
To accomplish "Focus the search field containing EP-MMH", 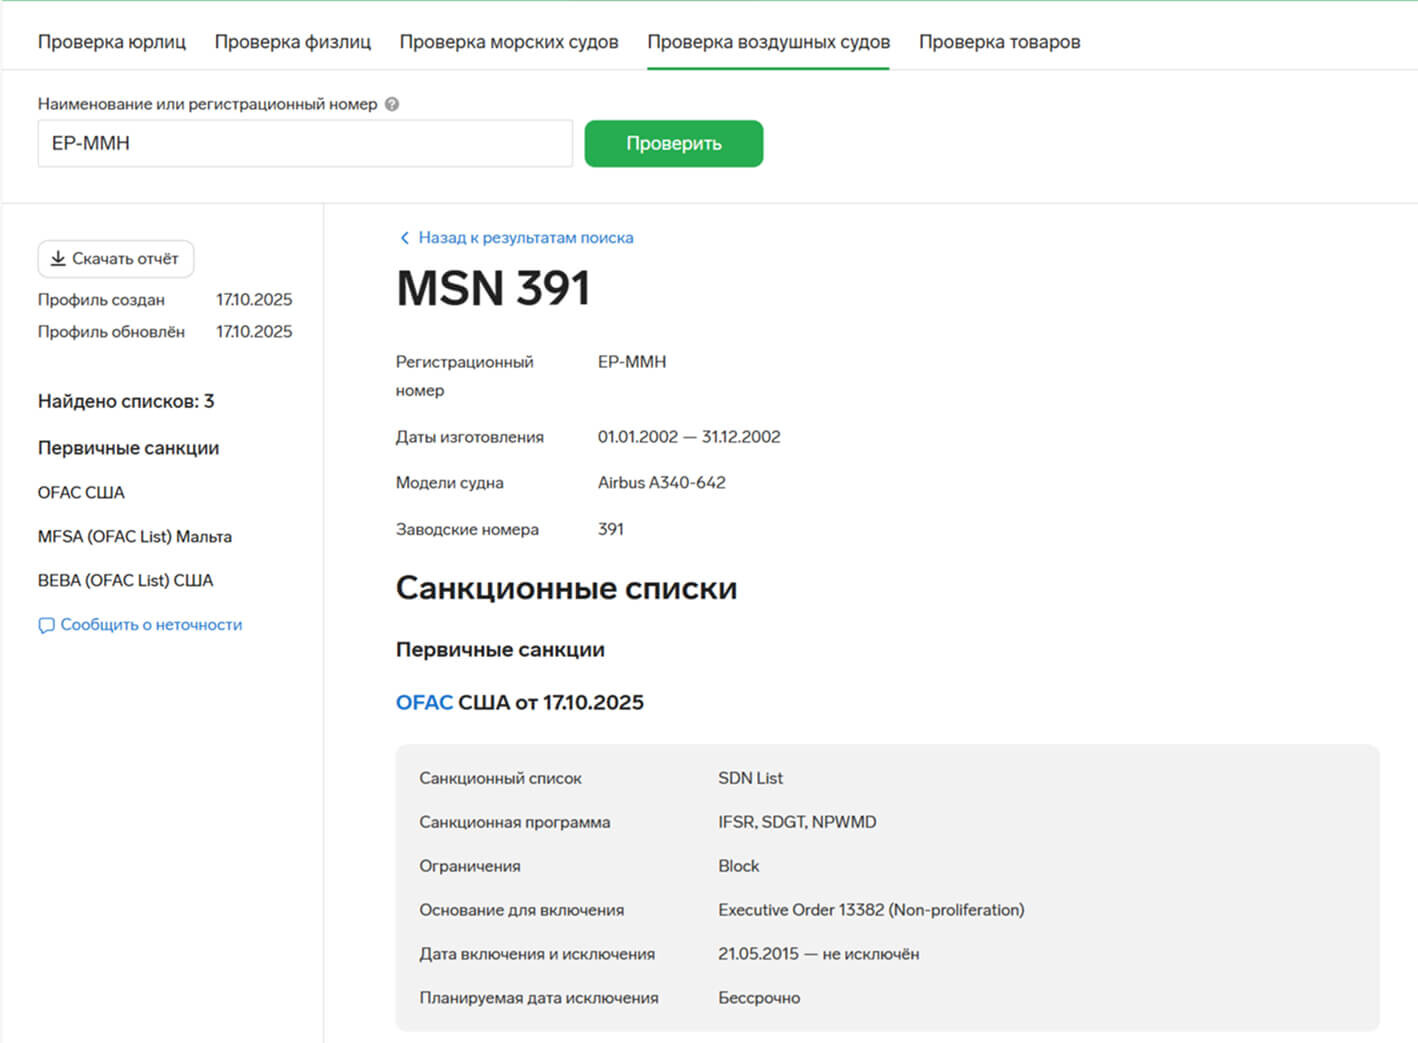I will pos(305,144).
